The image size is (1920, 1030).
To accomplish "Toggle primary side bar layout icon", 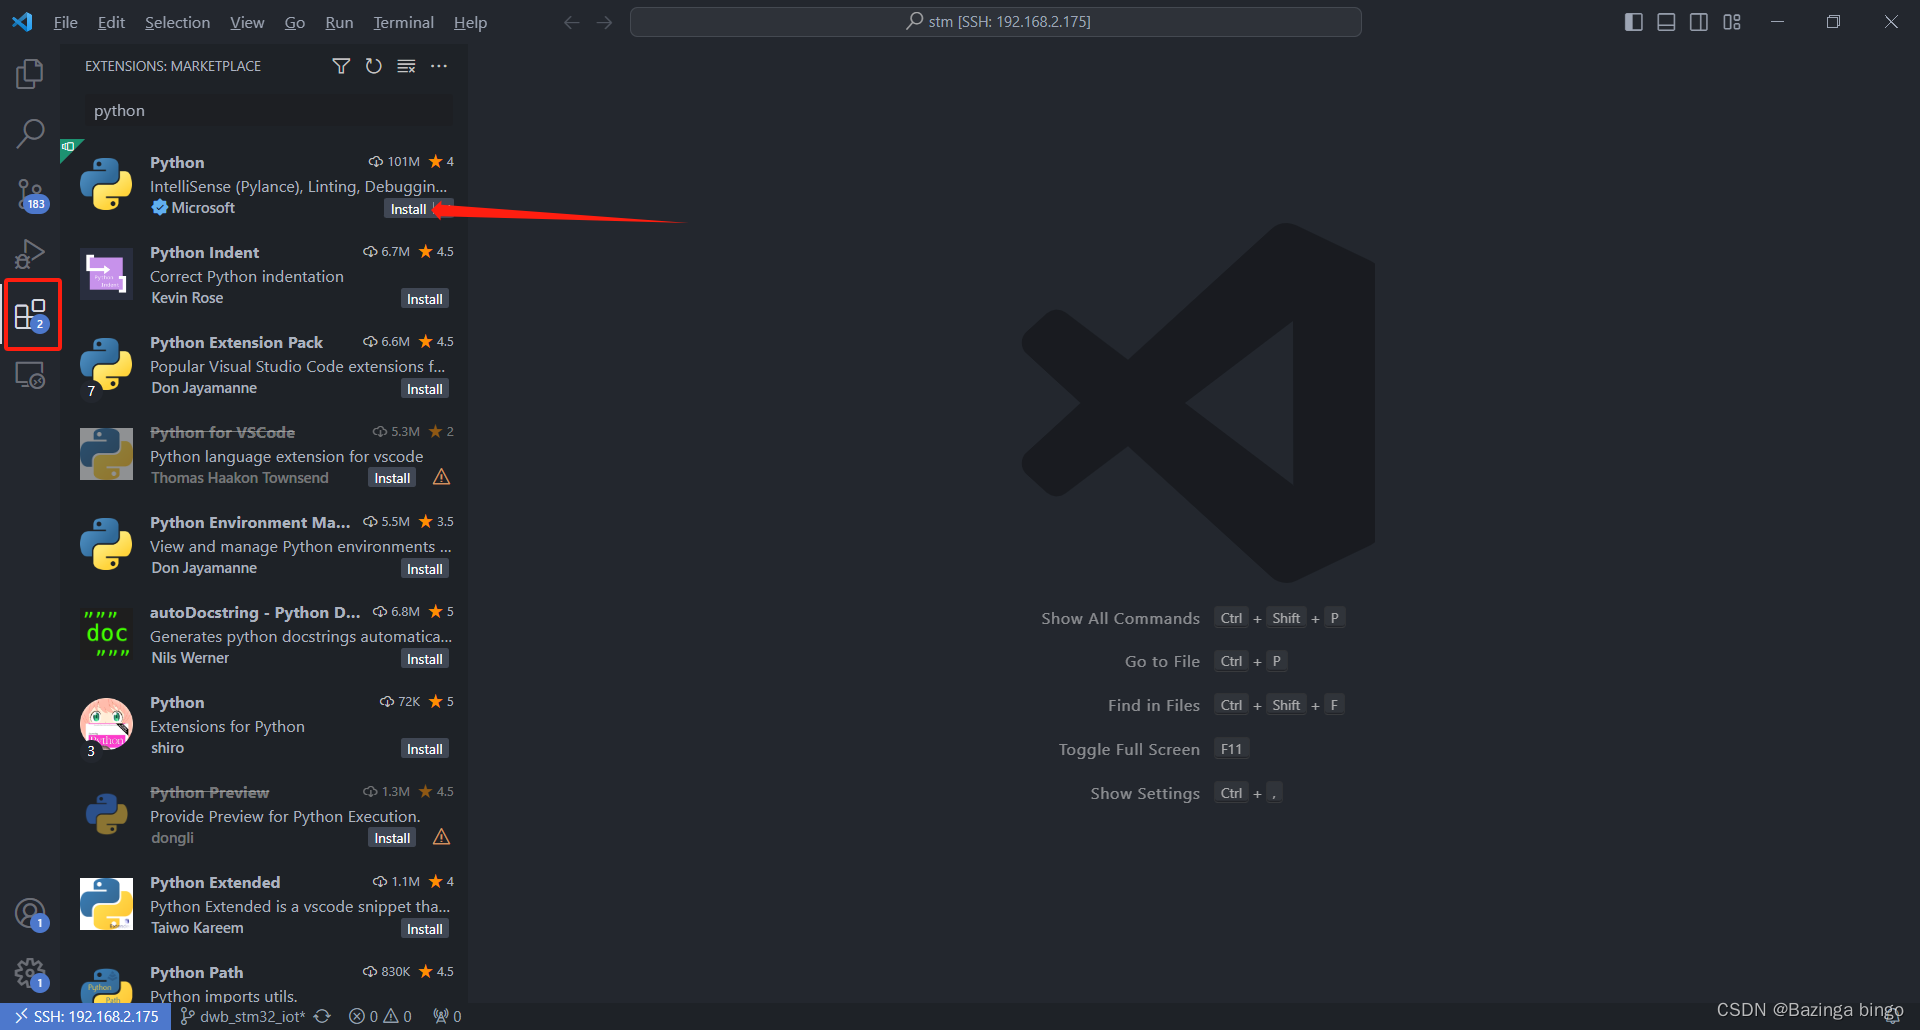I will (1634, 22).
